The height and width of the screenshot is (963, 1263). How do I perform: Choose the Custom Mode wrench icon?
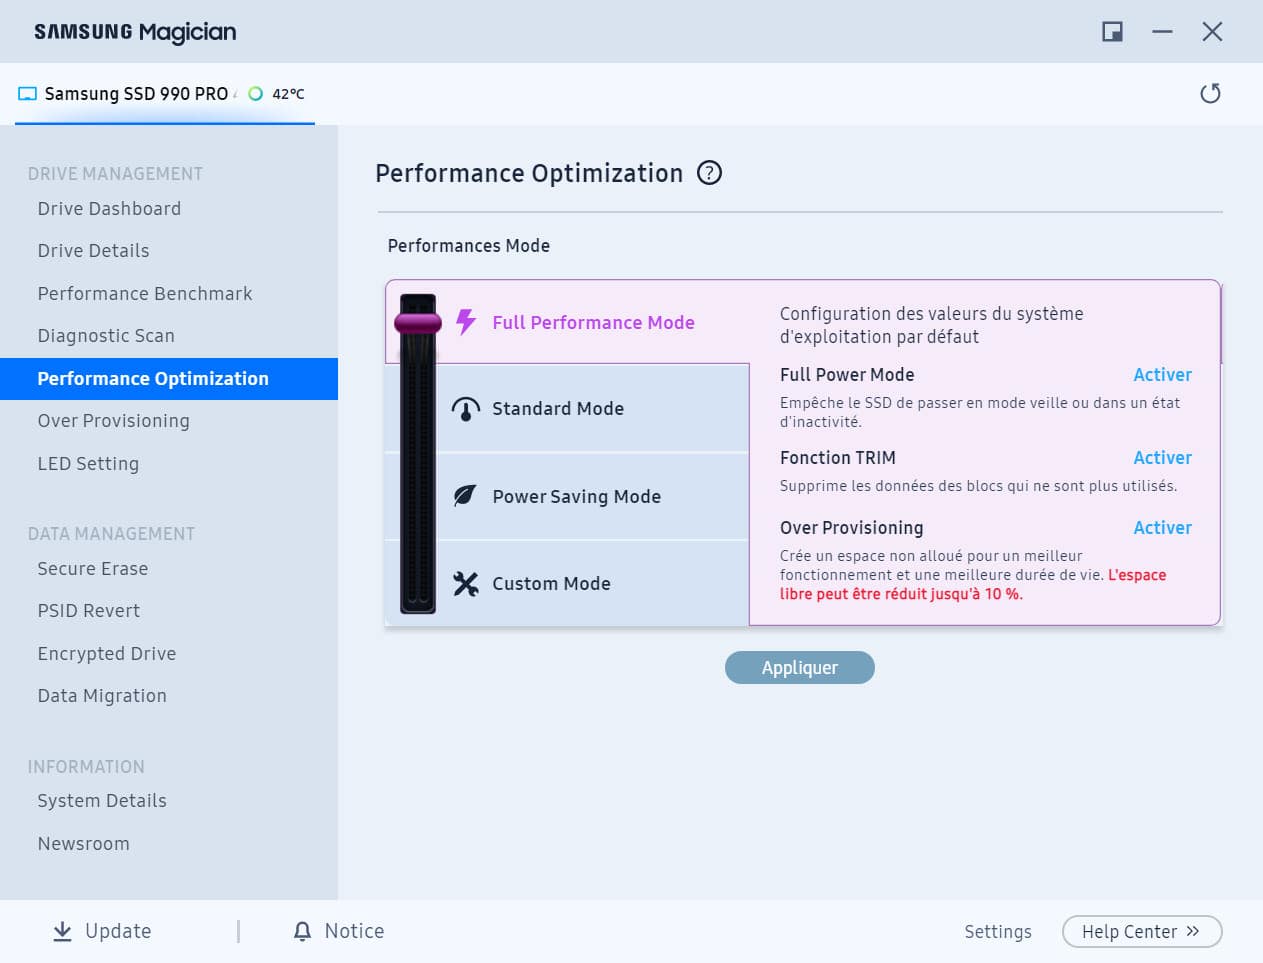pyautogui.click(x=464, y=583)
